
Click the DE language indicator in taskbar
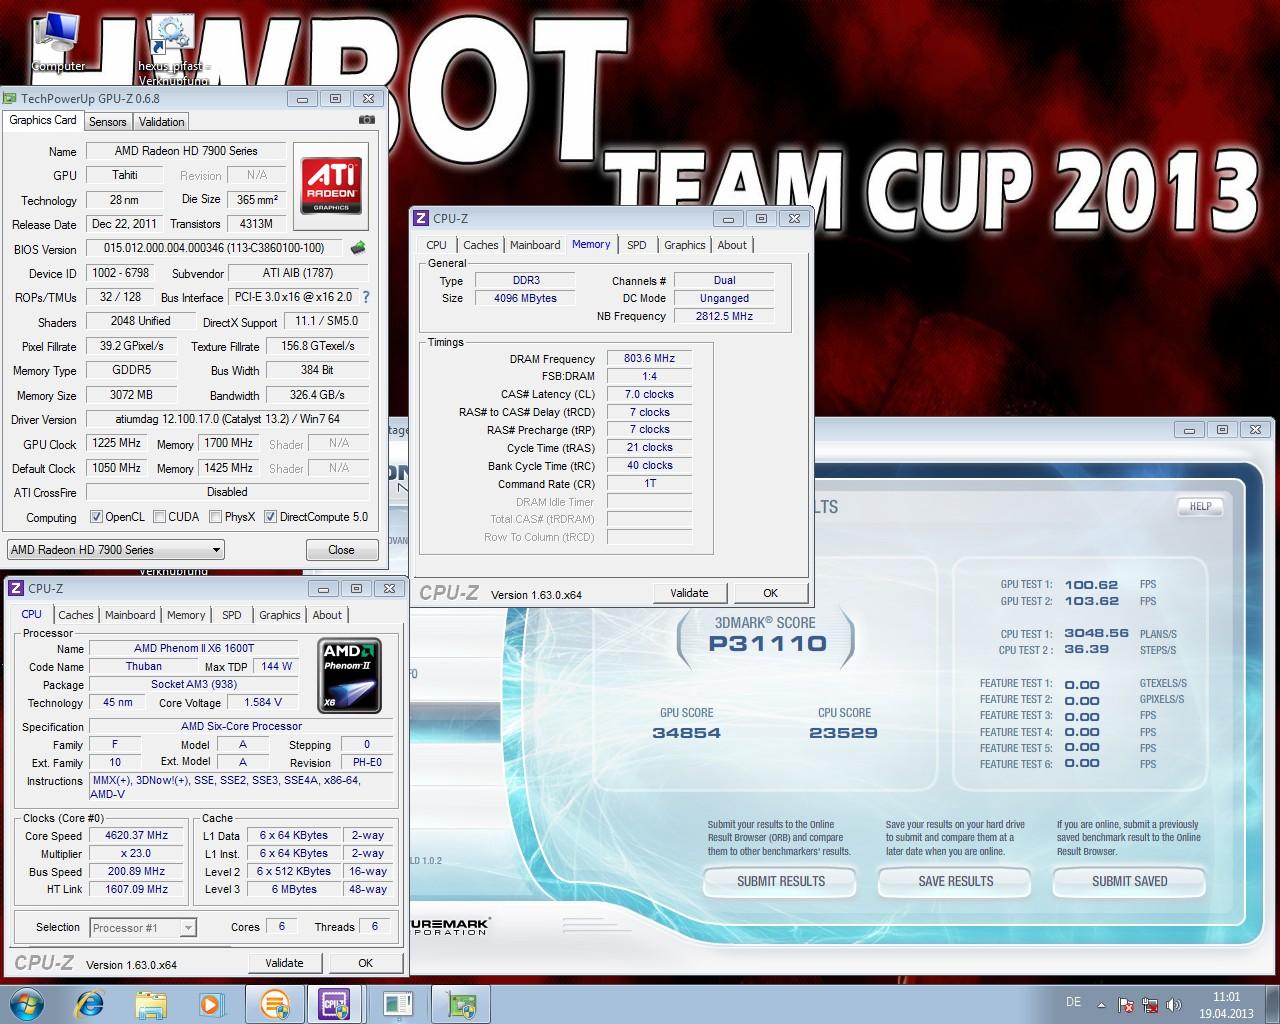[1073, 1002]
